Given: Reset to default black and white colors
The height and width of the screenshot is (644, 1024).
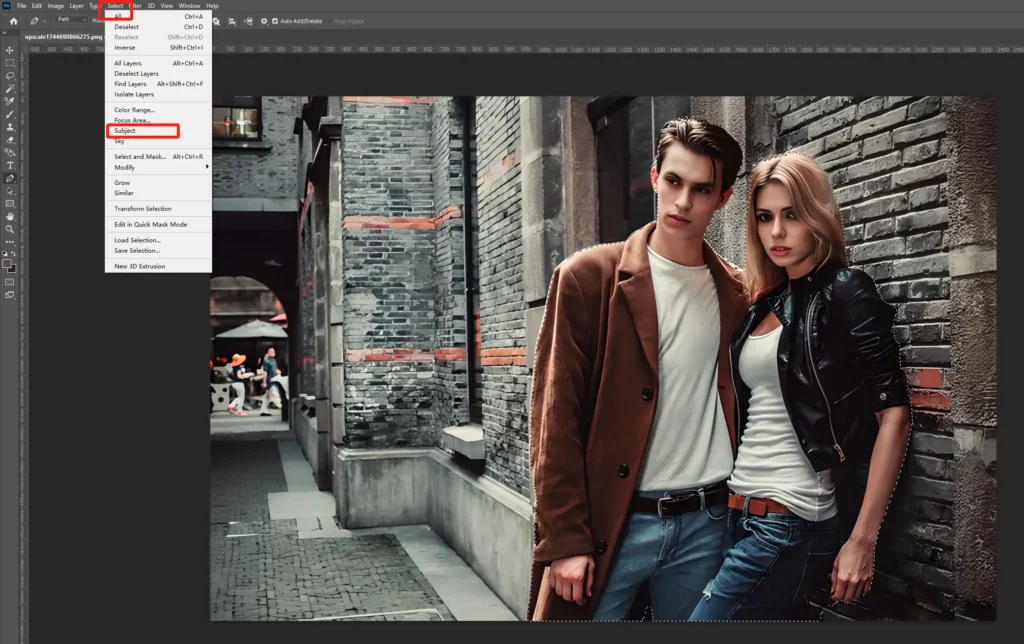Looking at the screenshot, I should tap(5, 253).
